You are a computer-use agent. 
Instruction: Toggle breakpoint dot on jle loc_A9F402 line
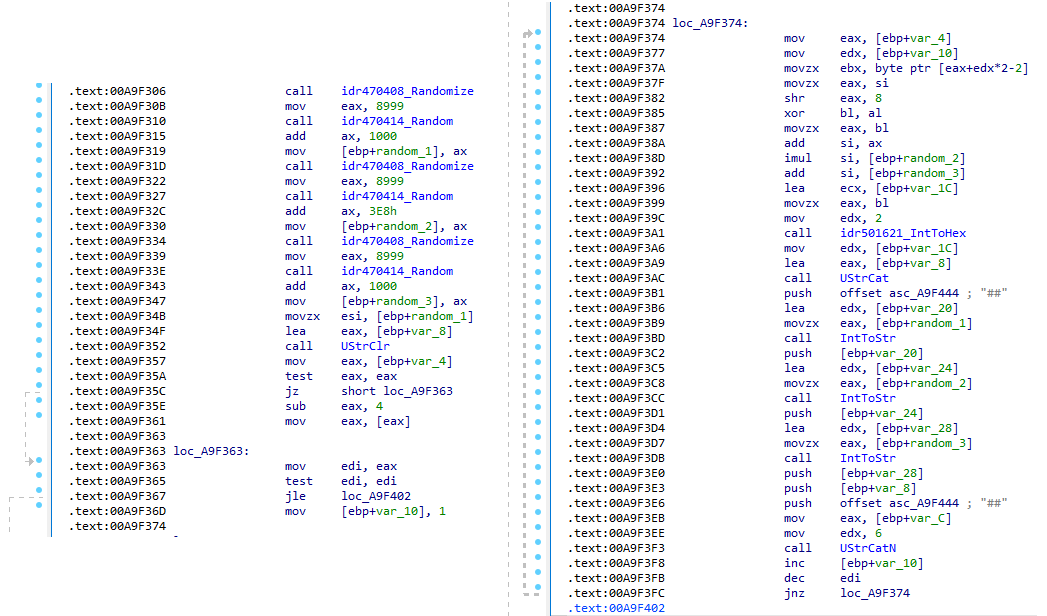tap(37, 496)
